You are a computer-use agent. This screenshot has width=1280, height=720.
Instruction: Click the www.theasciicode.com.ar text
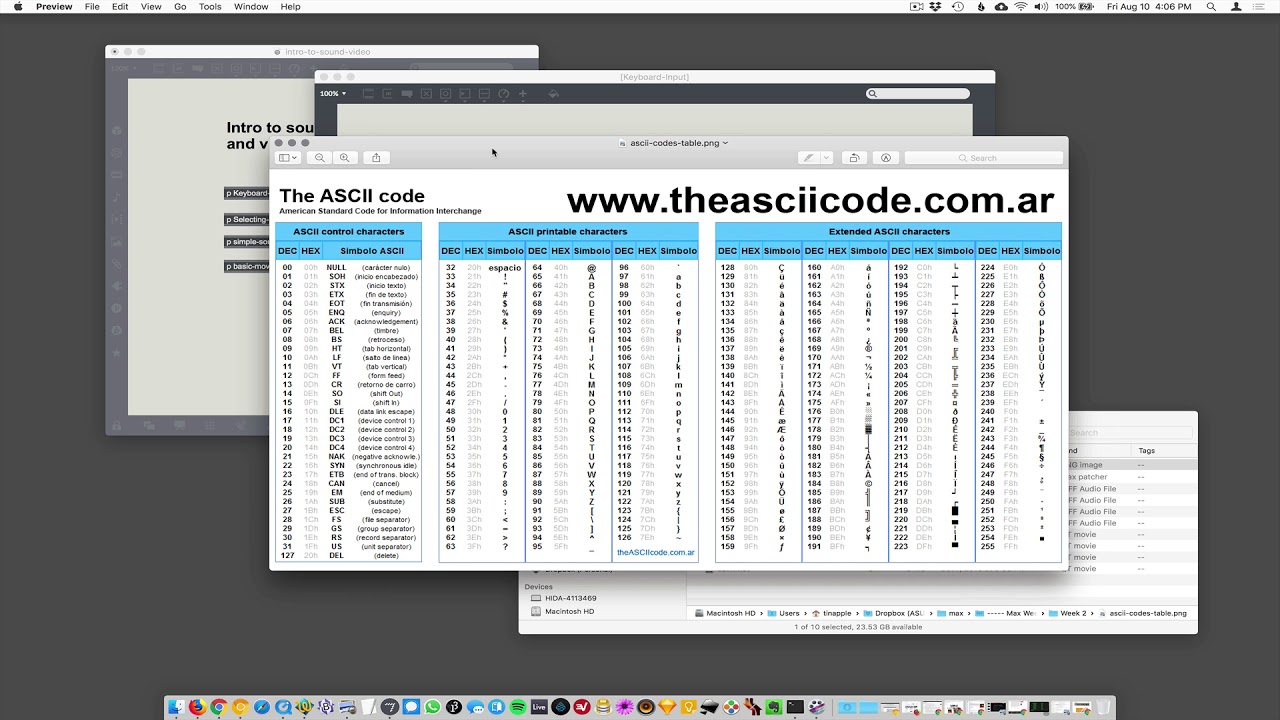click(x=810, y=201)
